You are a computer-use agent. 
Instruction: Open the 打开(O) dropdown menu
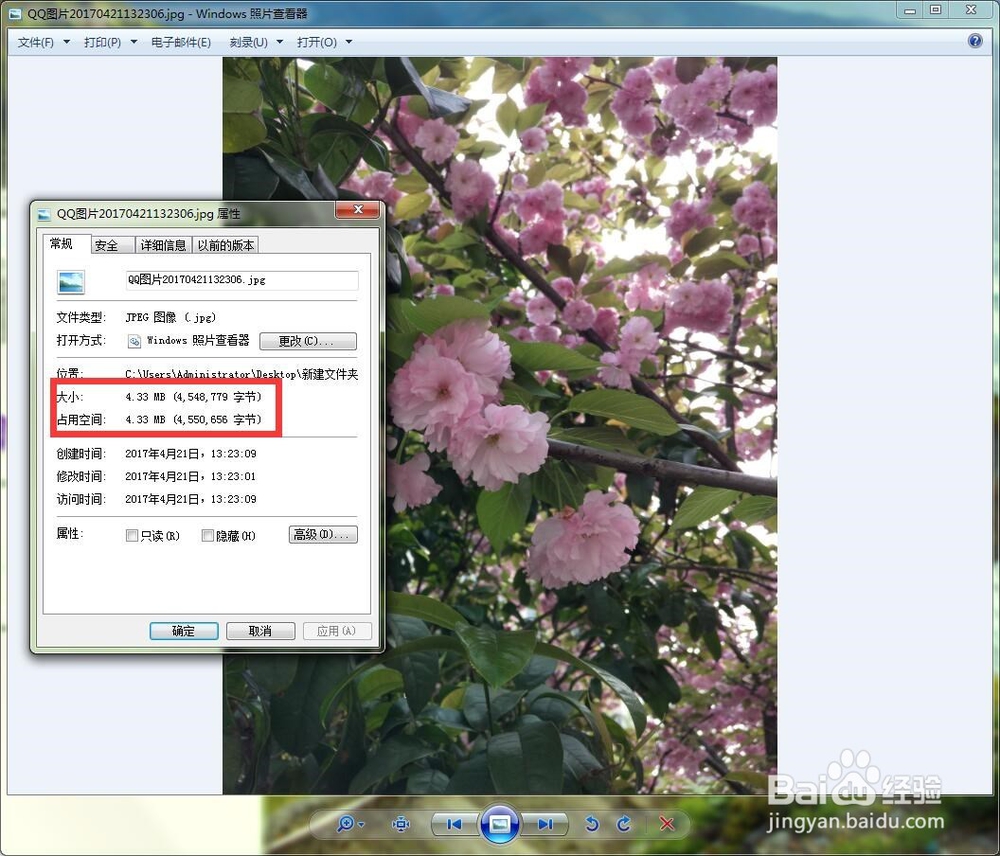324,42
